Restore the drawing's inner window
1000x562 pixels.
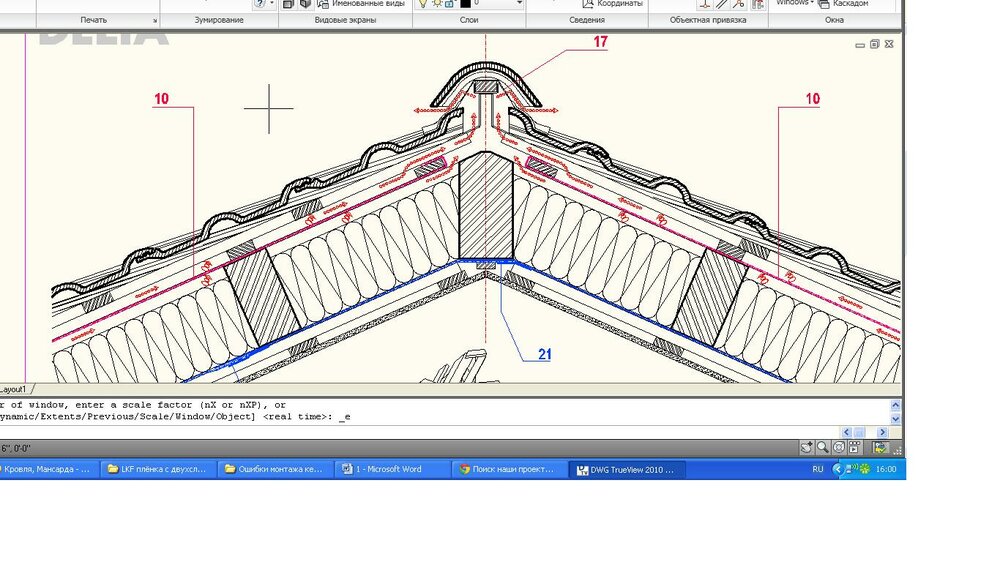click(x=874, y=44)
